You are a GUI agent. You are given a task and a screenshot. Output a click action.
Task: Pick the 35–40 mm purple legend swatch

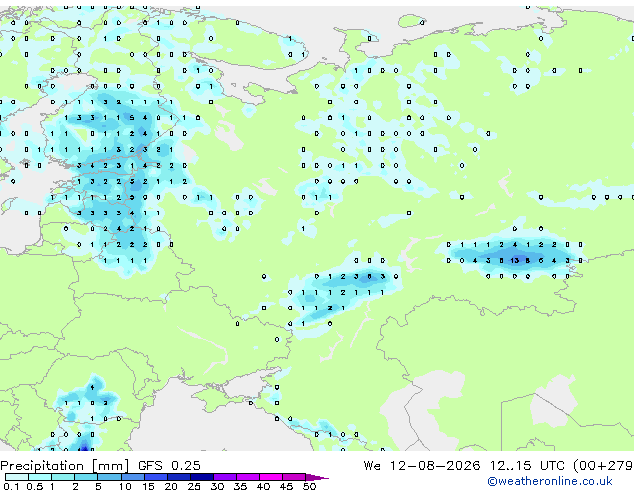(248, 477)
